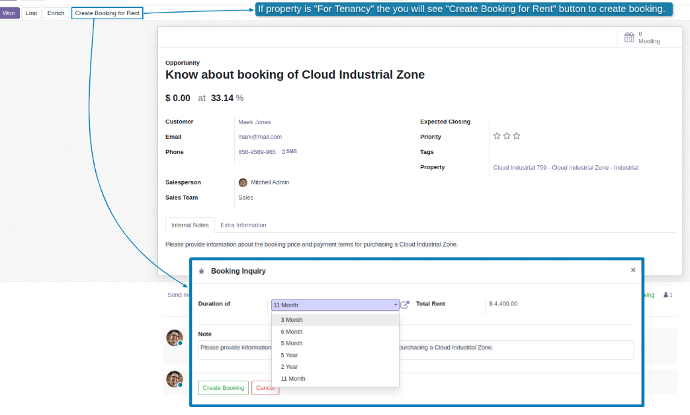Switch to Extra Information tab
Screen dimensions: 690x415
coord(243,225)
